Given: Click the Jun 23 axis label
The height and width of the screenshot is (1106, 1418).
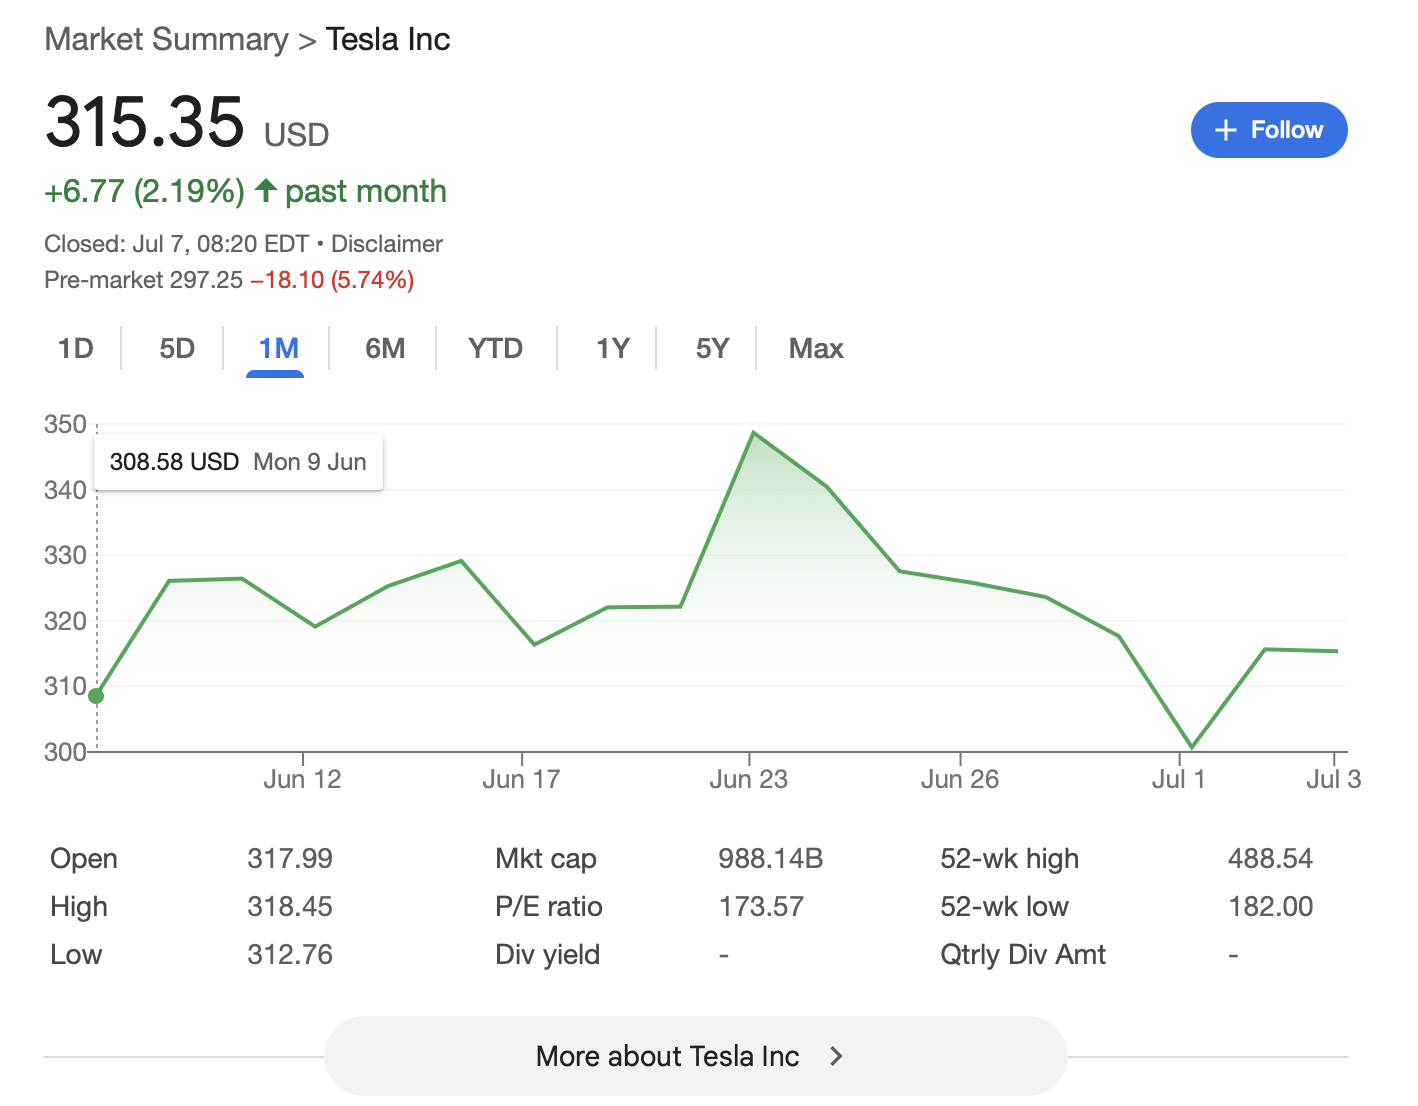Looking at the screenshot, I should point(749,779).
